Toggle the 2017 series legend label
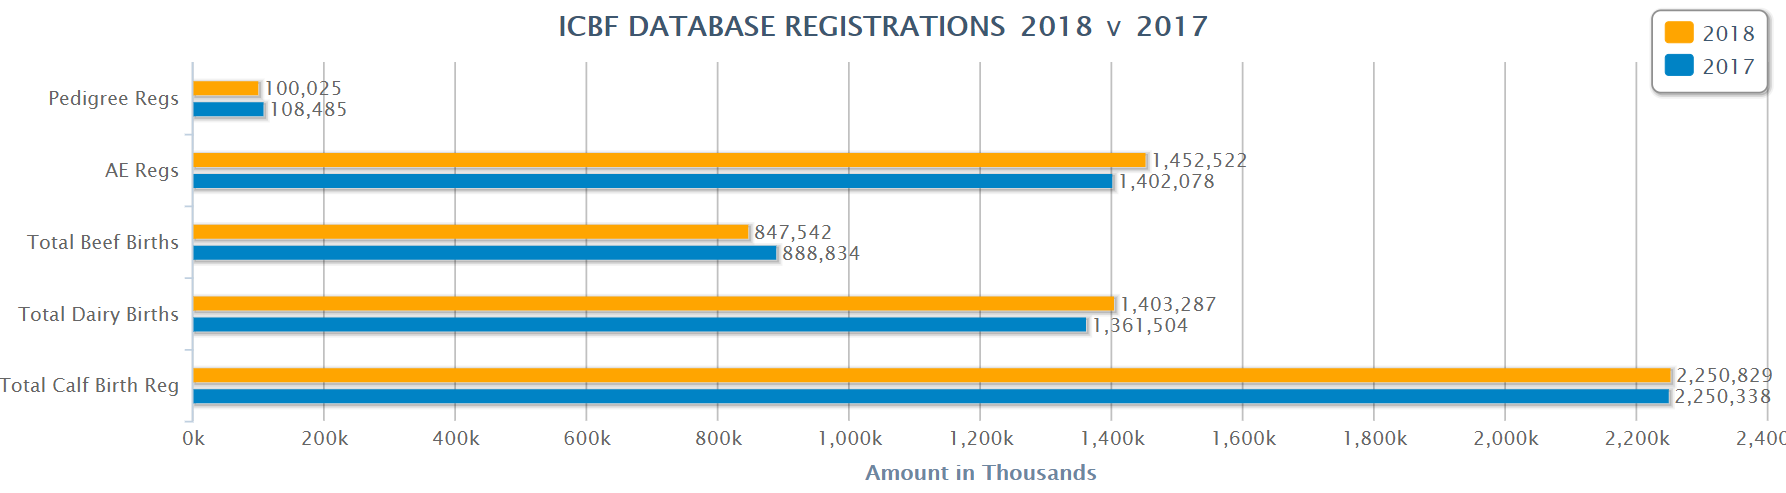1786x493 pixels. 1728,67
